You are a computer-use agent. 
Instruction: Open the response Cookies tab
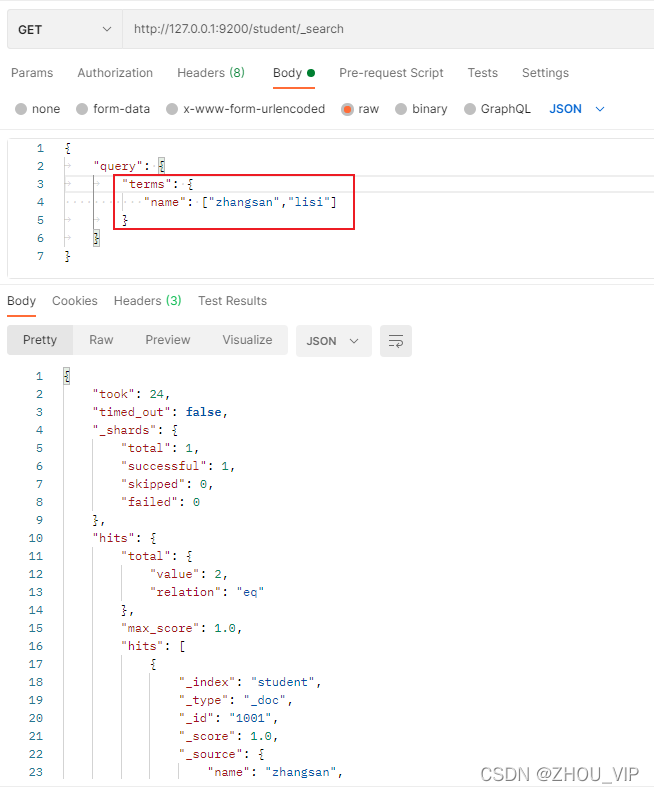pyautogui.click(x=75, y=301)
